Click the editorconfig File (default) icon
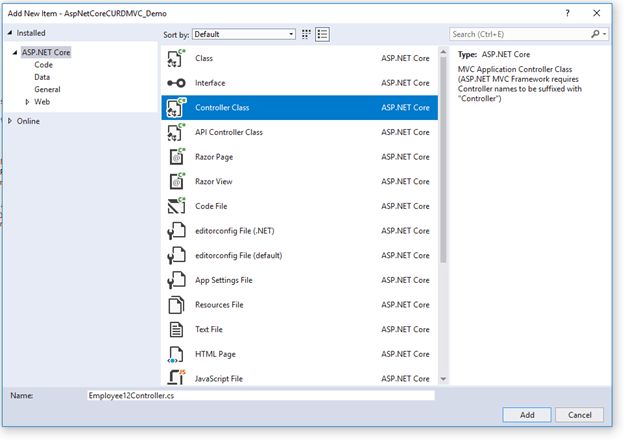The width and height of the screenshot is (624, 445). click(x=176, y=256)
